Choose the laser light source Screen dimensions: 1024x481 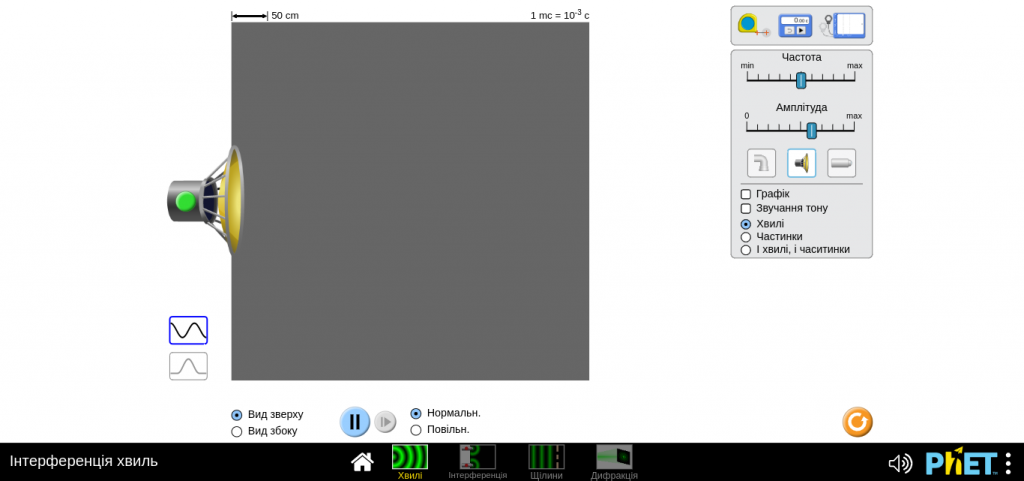pyautogui.click(x=842, y=163)
